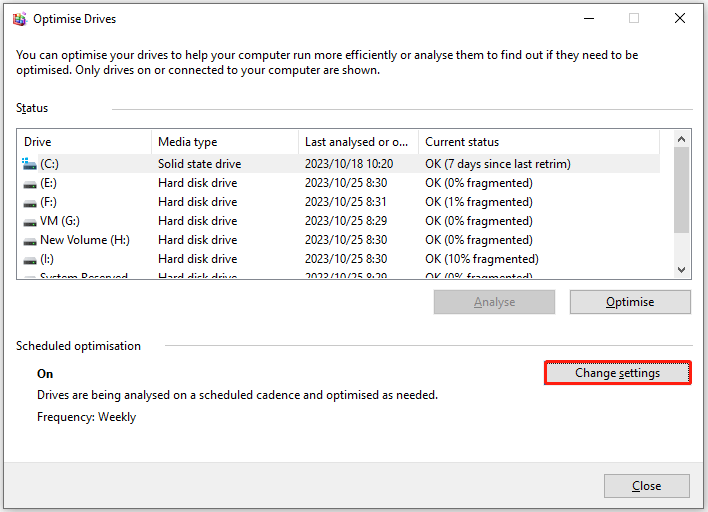Sort by Last analysed or optimised column header
Screen dimensions: 708x512
[359, 142]
